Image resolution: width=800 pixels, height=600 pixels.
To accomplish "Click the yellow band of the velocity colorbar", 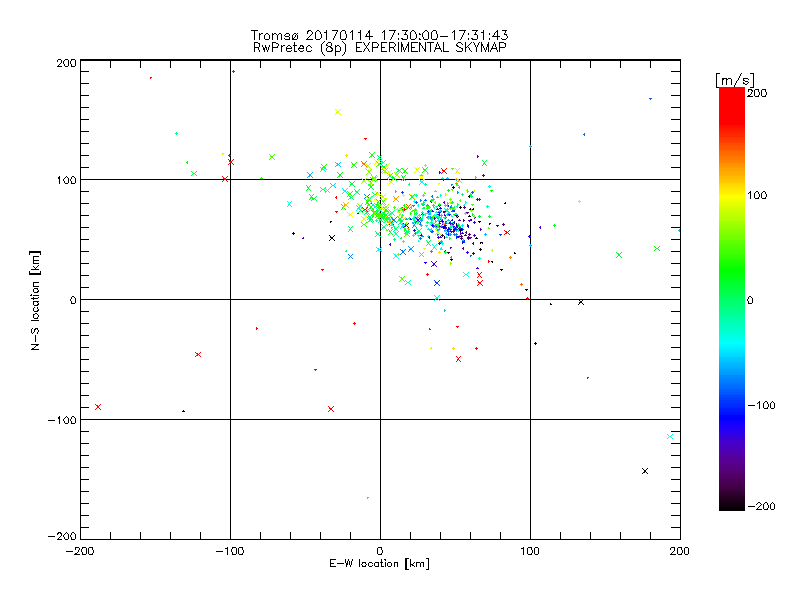I will point(732,195).
